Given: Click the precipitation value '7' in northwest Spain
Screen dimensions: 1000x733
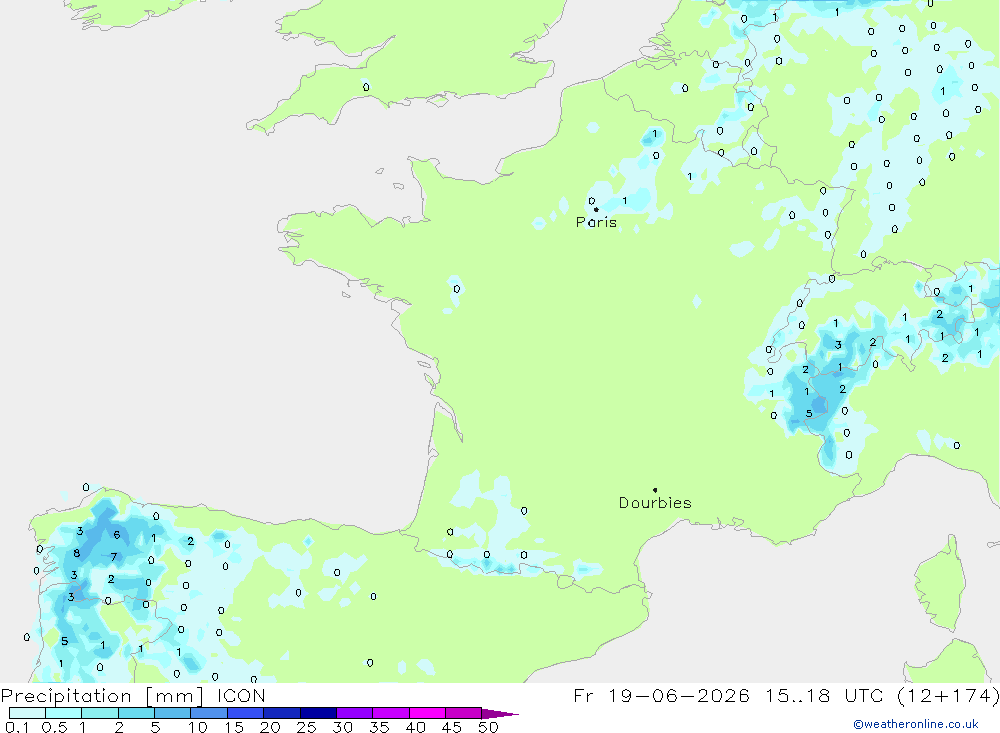Looking at the screenshot, I should 114,557.
